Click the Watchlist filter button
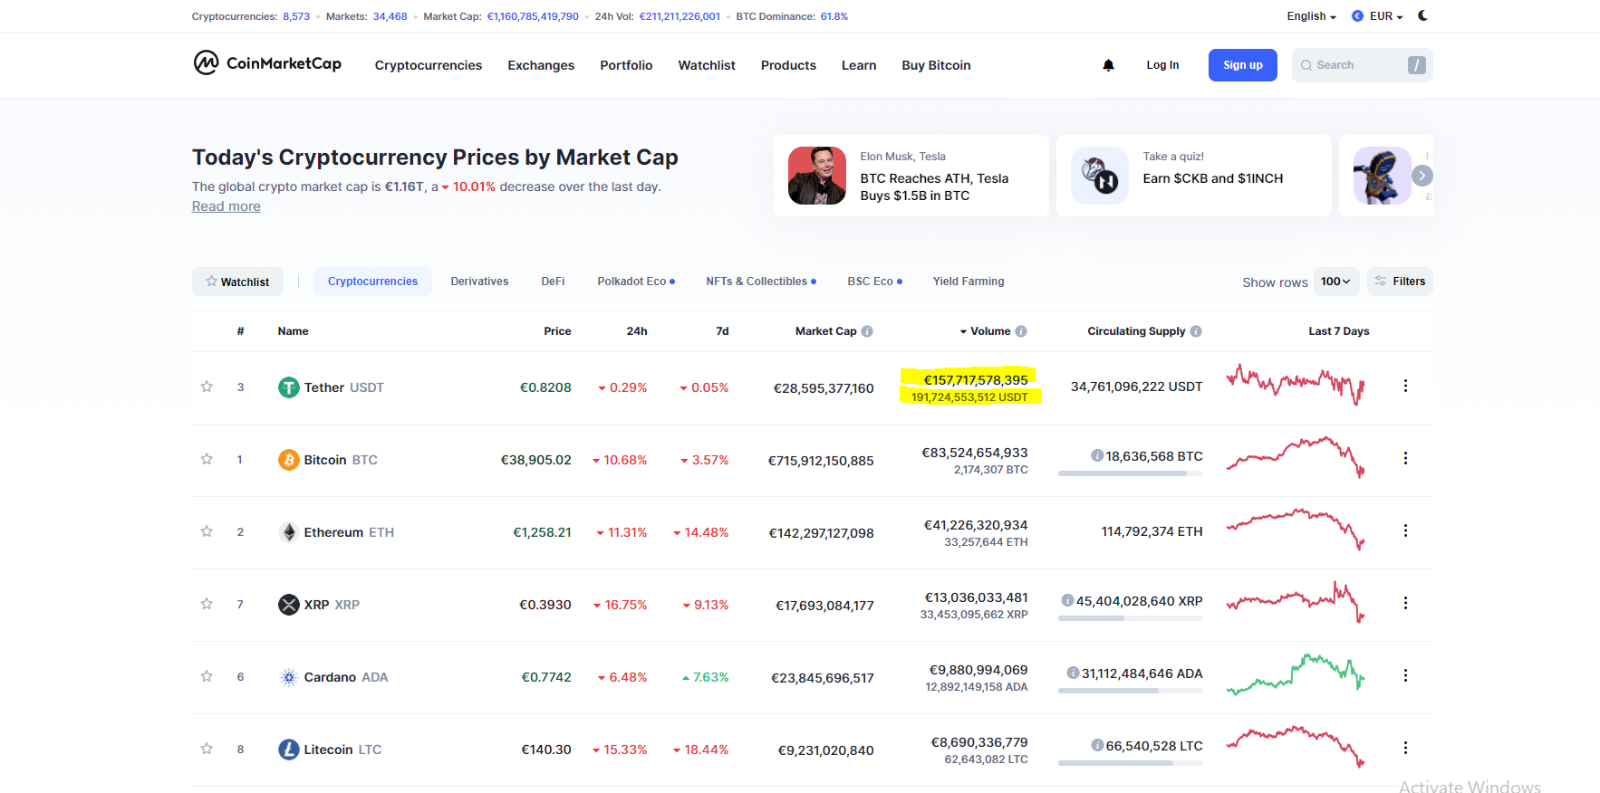This screenshot has height=793, width=1600. pos(238,281)
